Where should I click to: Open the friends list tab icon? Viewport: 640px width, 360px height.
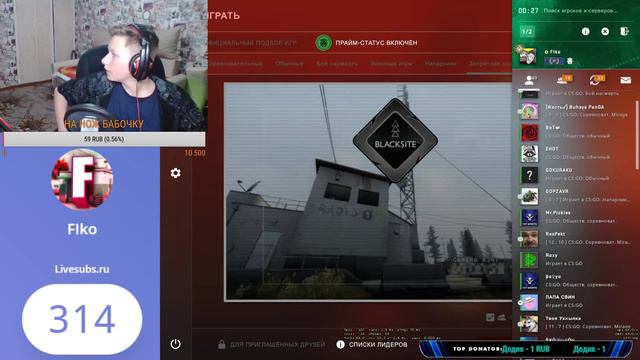[530, 80]
